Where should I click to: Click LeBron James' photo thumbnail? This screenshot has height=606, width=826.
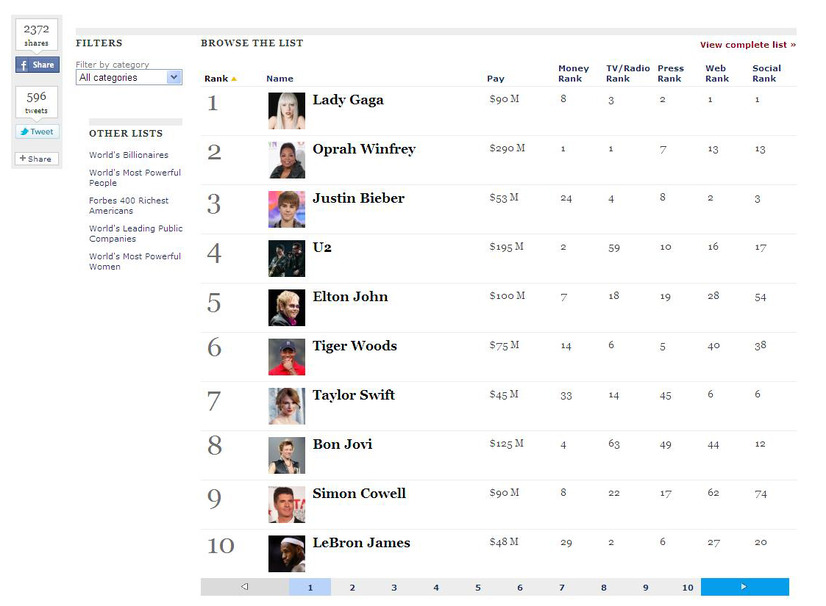287,554
